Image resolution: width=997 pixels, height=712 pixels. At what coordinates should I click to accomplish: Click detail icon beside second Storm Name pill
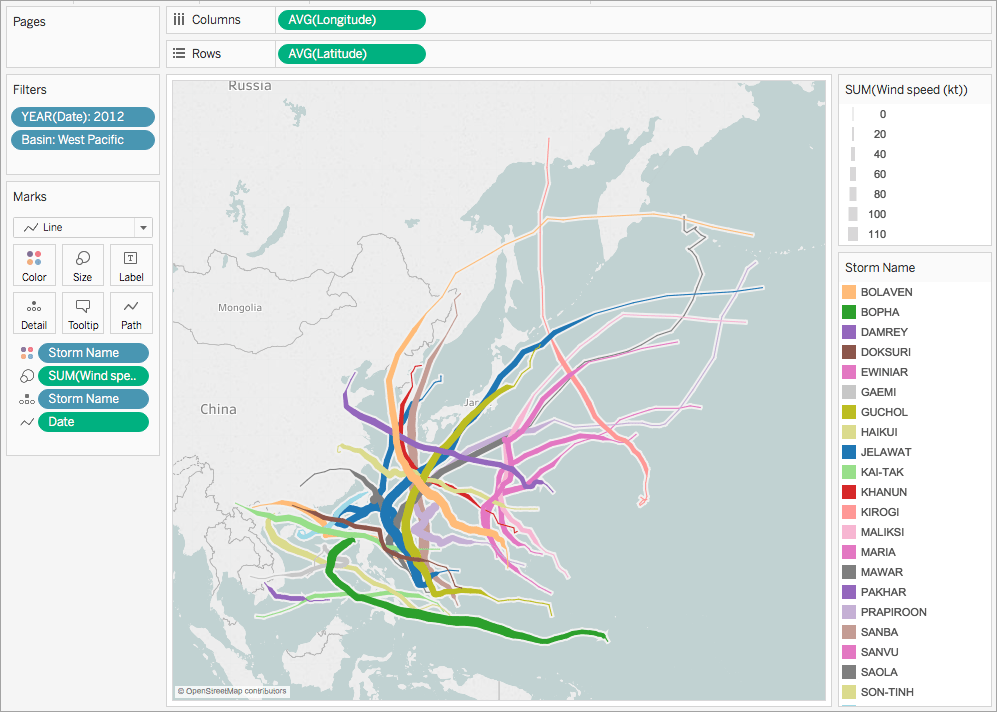click(x=27, y=399)
